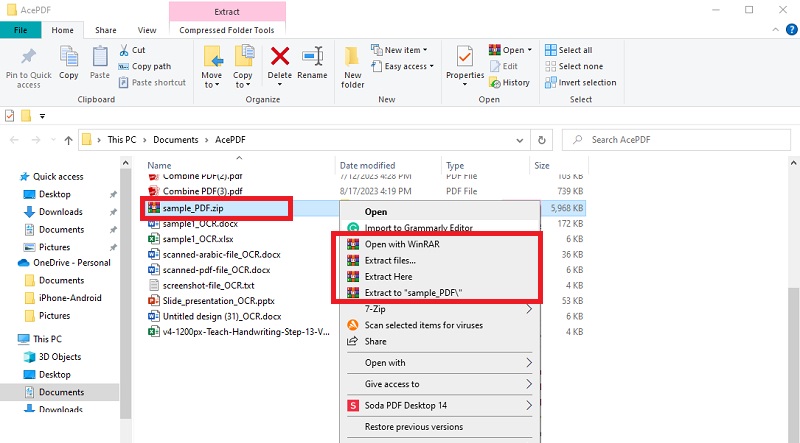Open OneDrive - Personal in sidebar
The image size is (800, 443).
(71, 263)
